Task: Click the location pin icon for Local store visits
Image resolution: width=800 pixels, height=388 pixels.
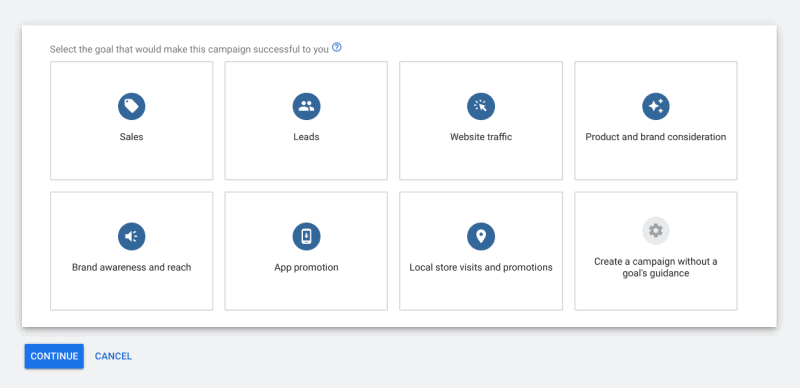Action: [481, 236]
